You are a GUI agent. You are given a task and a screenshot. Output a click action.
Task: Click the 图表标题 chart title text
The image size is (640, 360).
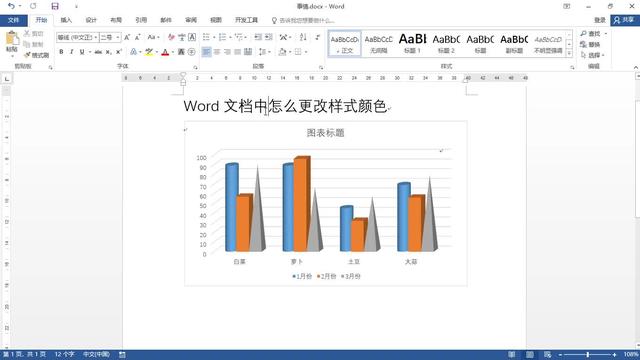(x=325, y=133)
